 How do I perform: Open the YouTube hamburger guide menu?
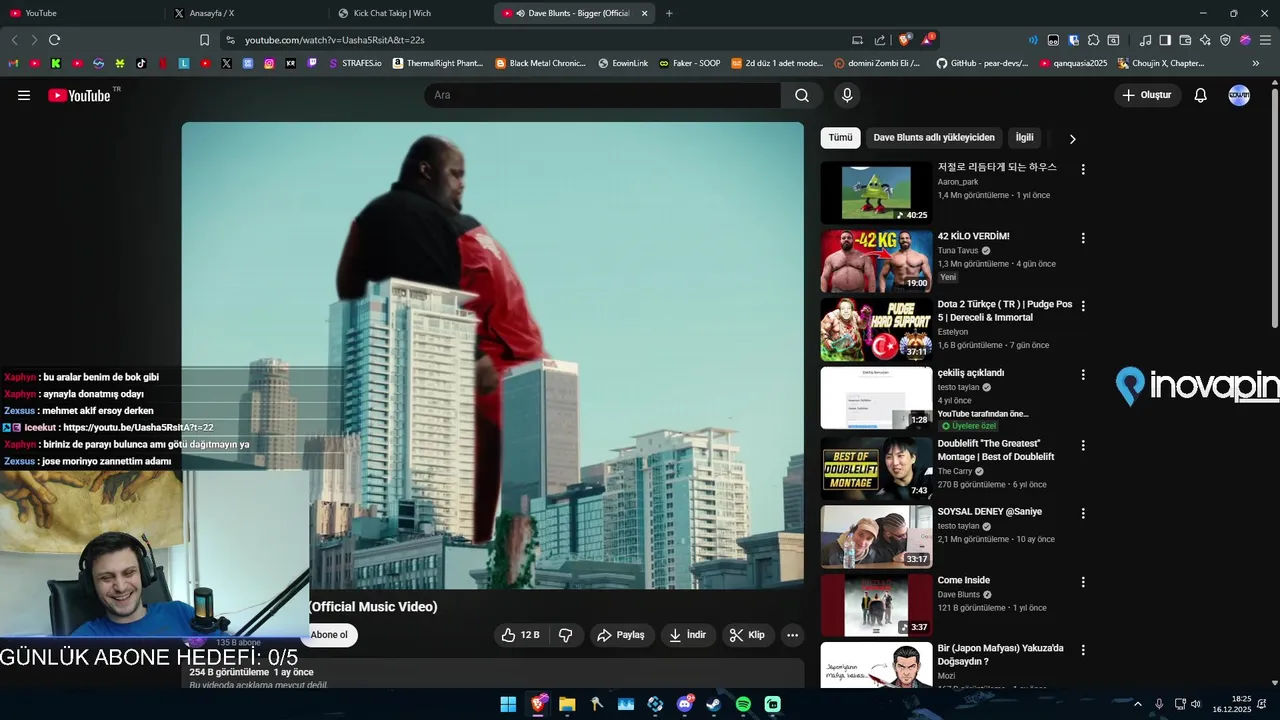24,95
